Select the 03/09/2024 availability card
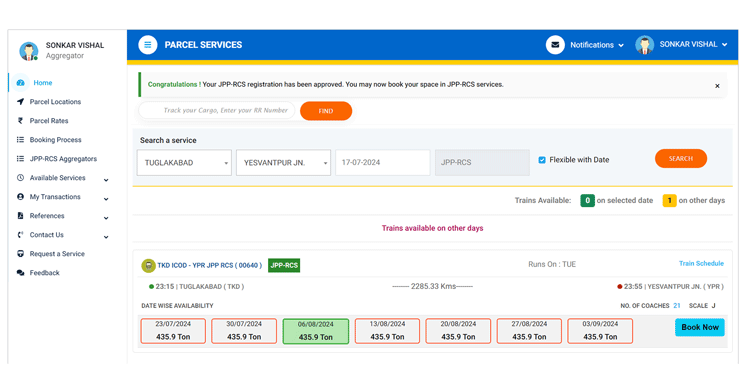Screen dimensions: 750x373 600,331
